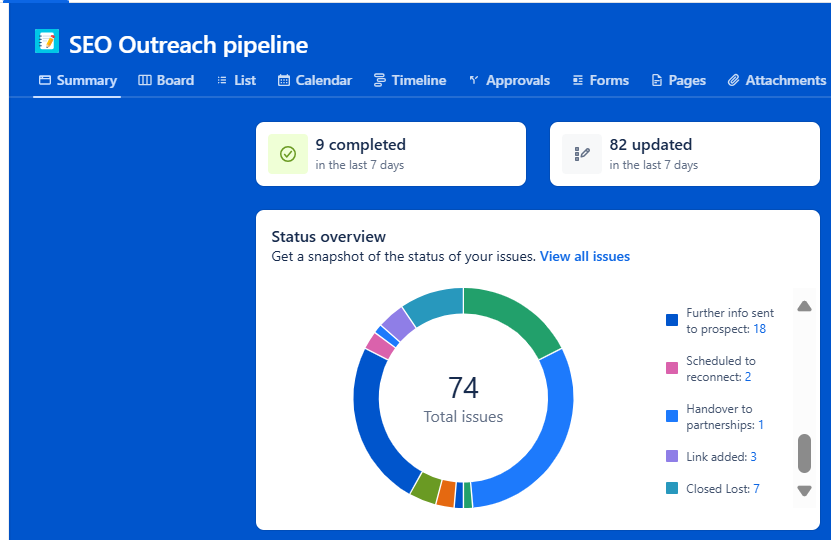Click the Link added count 3

point(754,457)
